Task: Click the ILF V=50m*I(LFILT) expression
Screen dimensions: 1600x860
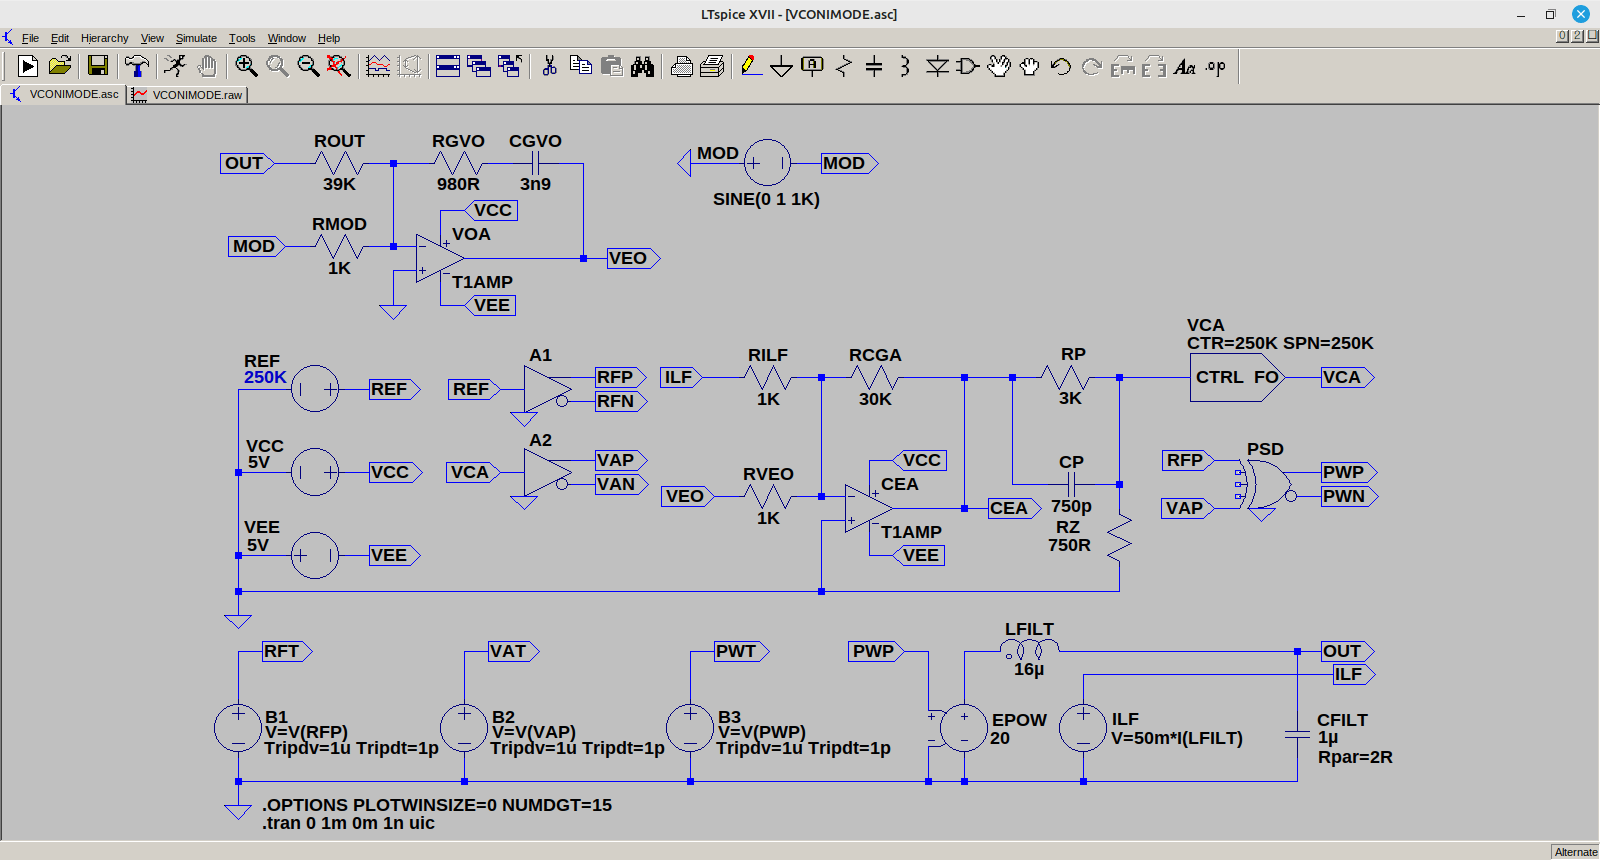Action: coord(1177,738)
